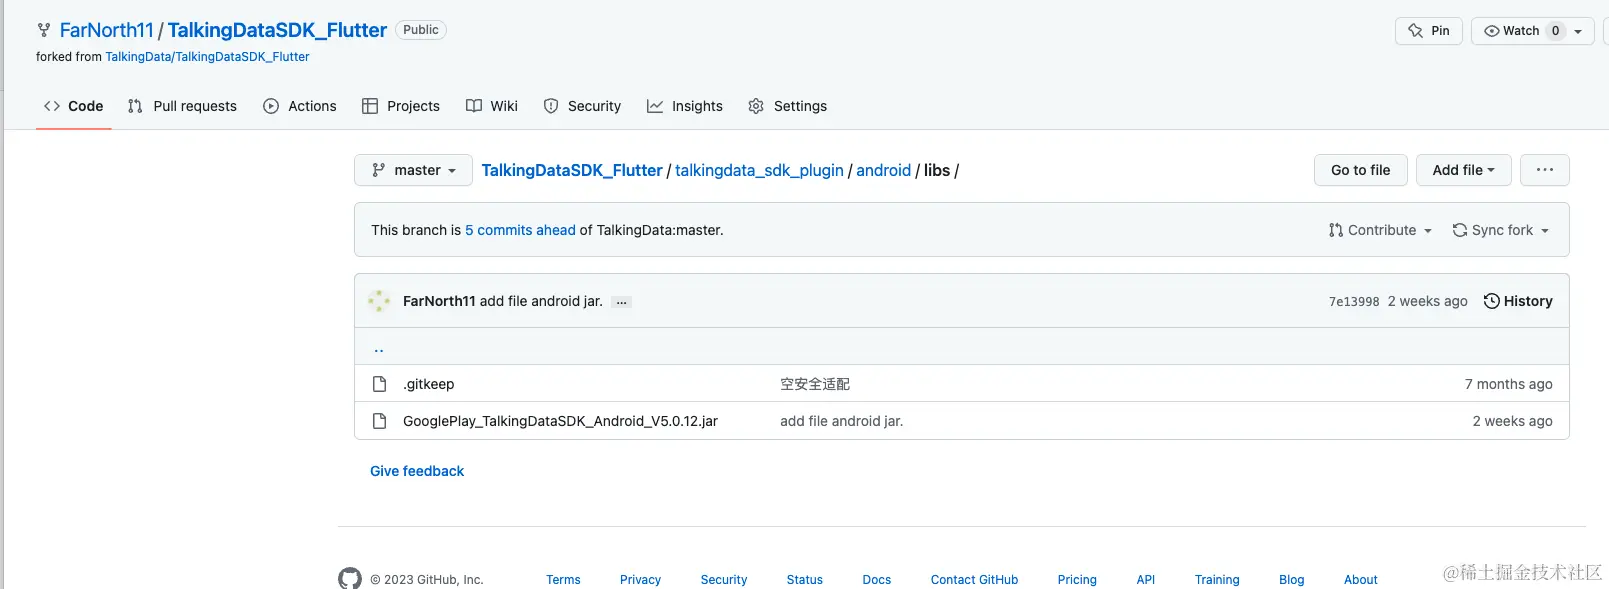Open the TalkingDataSDK_Flutter repository title link

[x=277, y=30]
